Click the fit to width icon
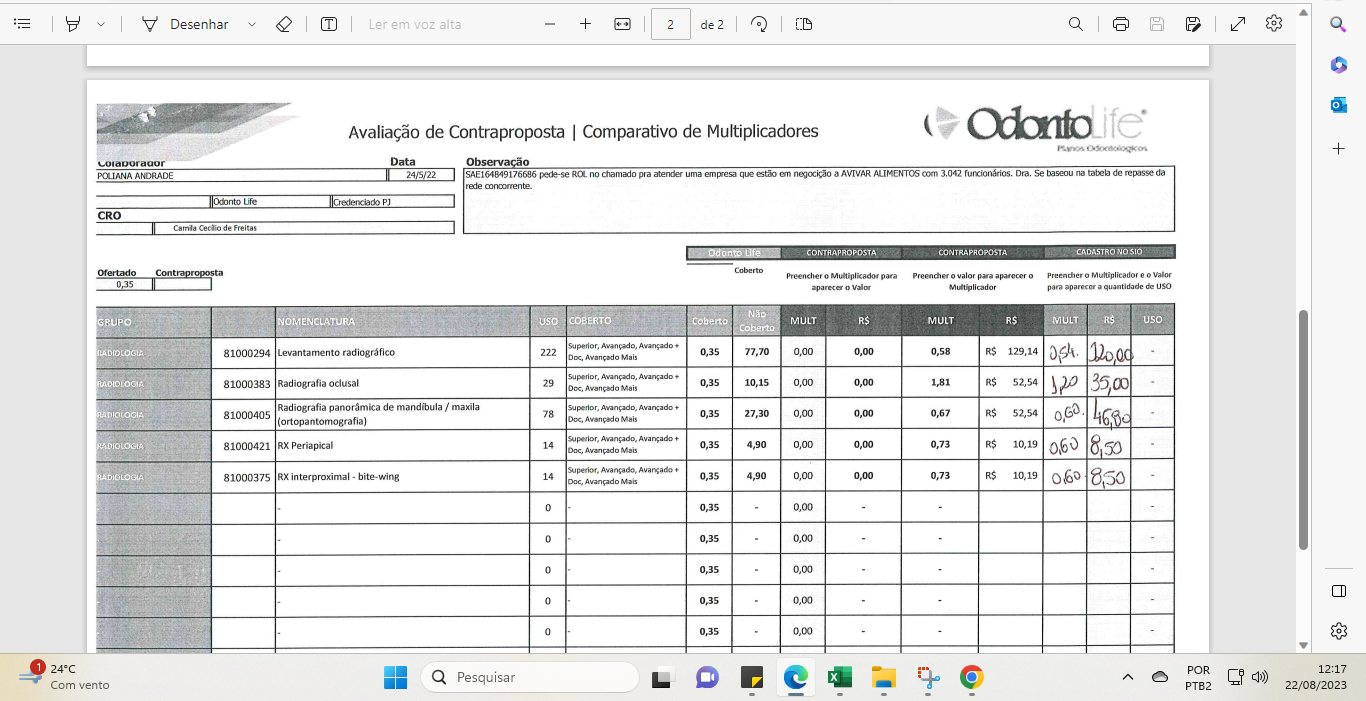The image size is (1366, 701). (622, 24)
